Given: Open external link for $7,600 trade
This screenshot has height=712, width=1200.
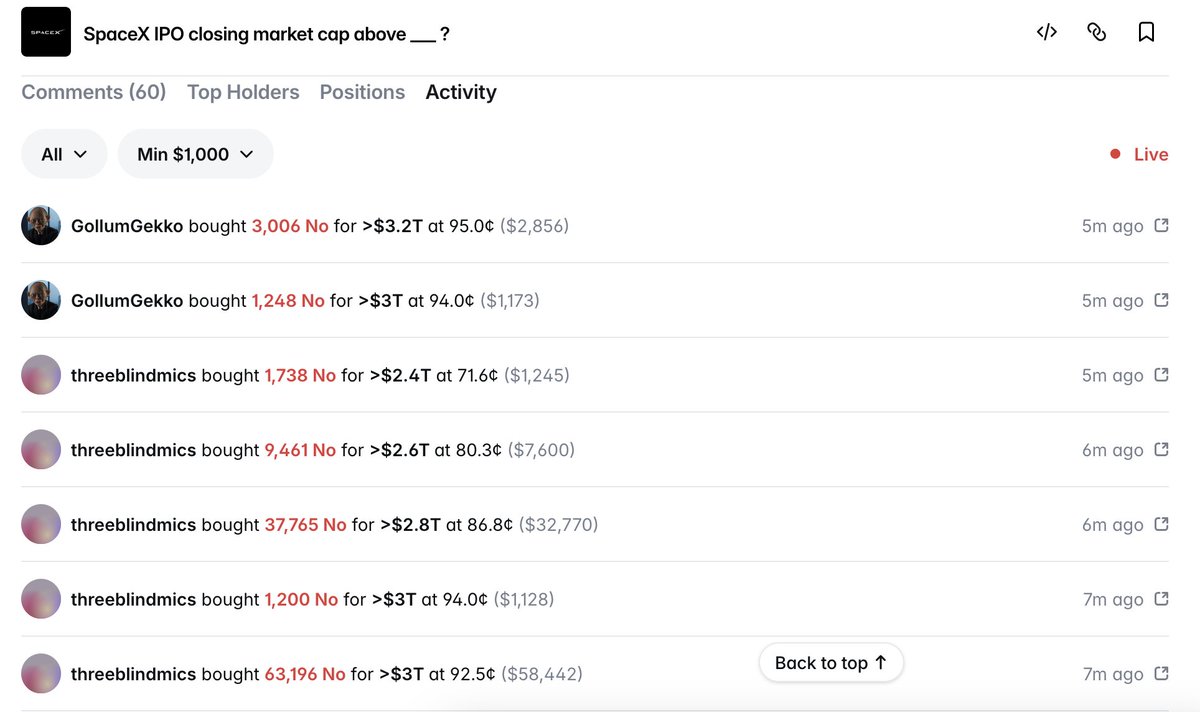Looking at the screenshot, I should (1161, 450).
